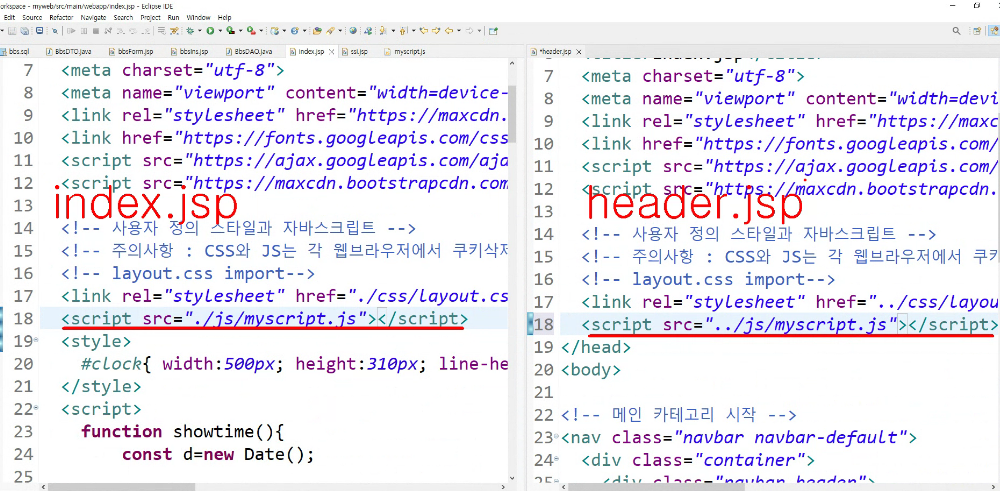Open the External Tools dropdown arrow
The image size is (1000, 491).
click(x=261, y=30)
